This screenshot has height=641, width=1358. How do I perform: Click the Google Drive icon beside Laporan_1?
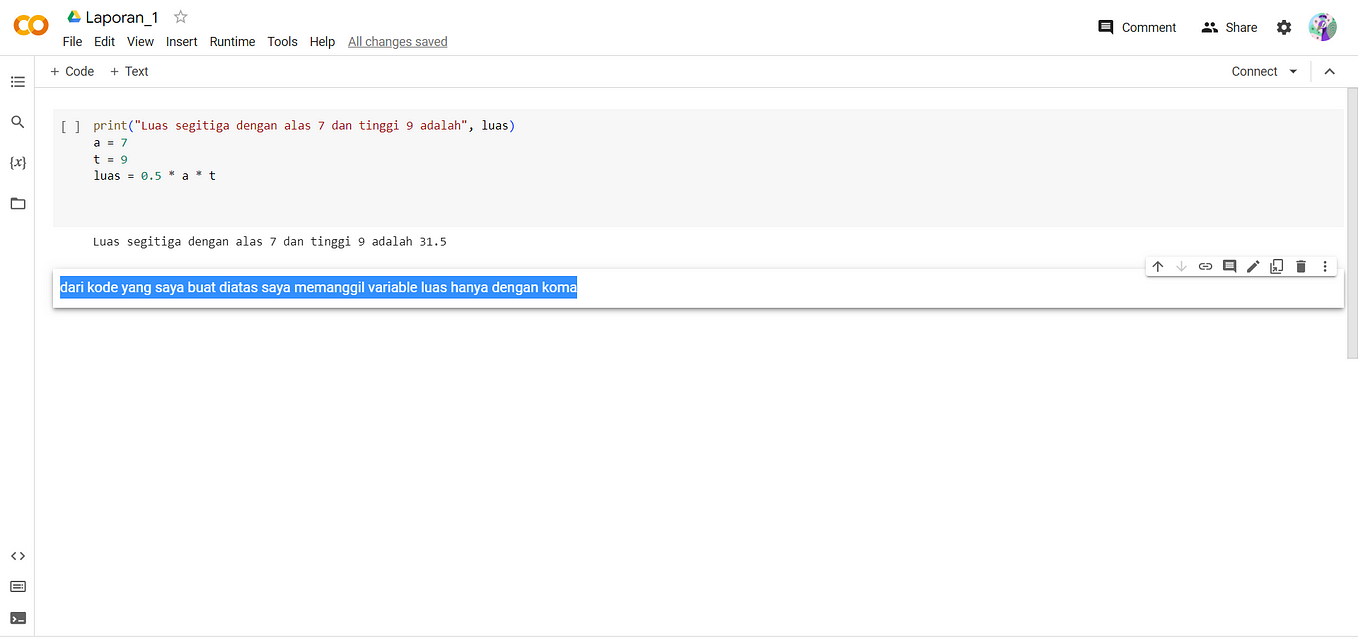tap(73, 17)
